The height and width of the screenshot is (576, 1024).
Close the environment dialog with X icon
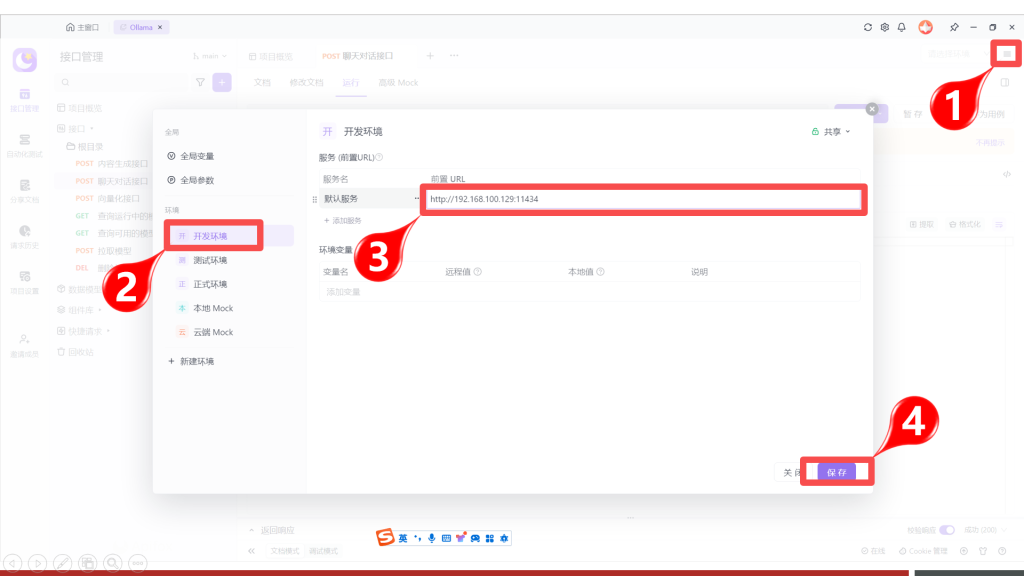click(x=871, y=109)
